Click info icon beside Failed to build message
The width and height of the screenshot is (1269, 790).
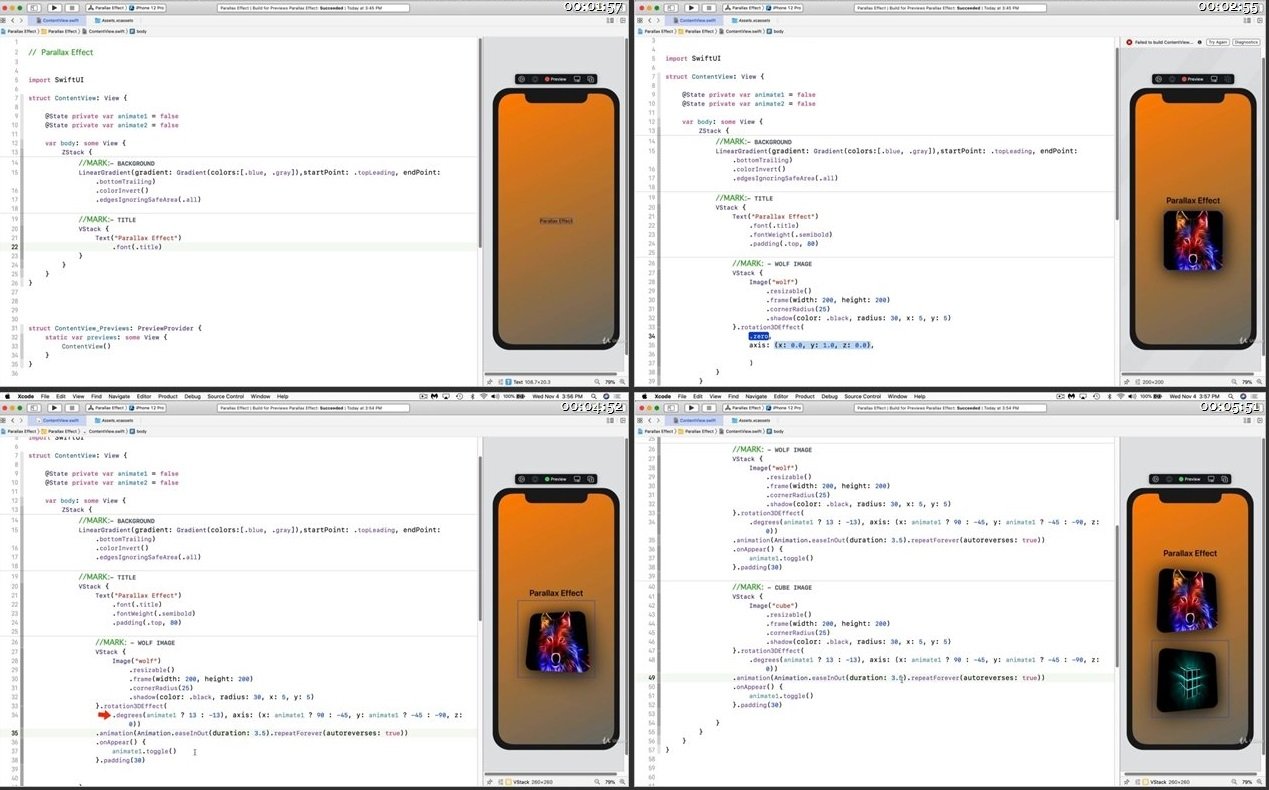pyautogui.click(x=1199, y=43)
